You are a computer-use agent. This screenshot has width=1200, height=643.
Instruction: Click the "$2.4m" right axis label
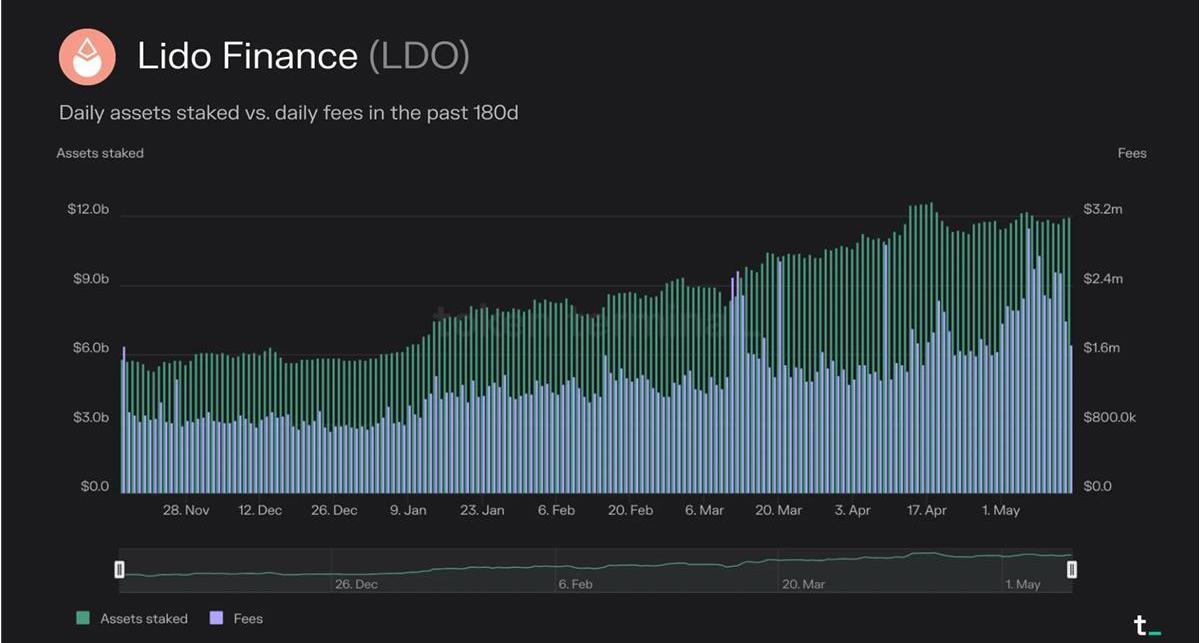tap(1103, 279)
